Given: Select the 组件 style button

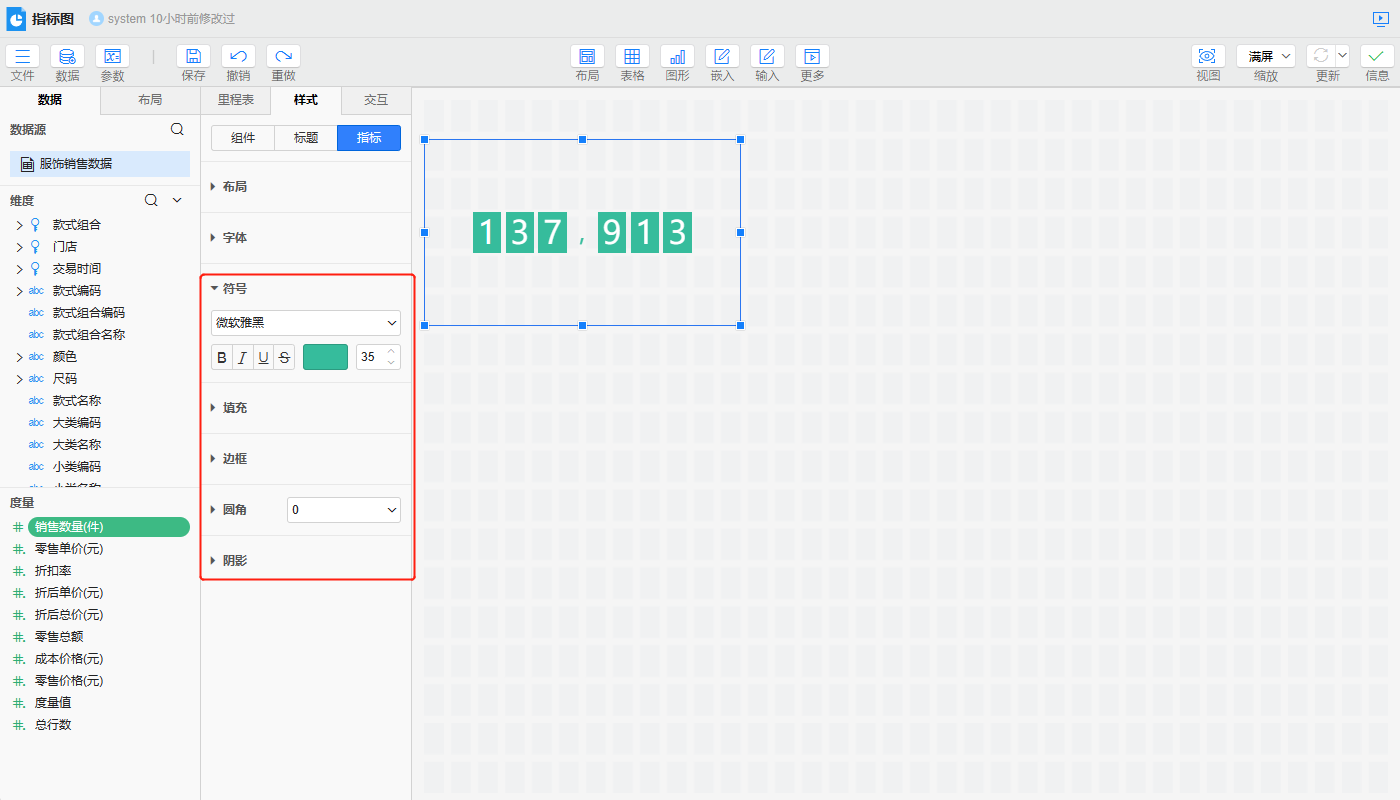Looking at the screenshot, I should 243,138.
